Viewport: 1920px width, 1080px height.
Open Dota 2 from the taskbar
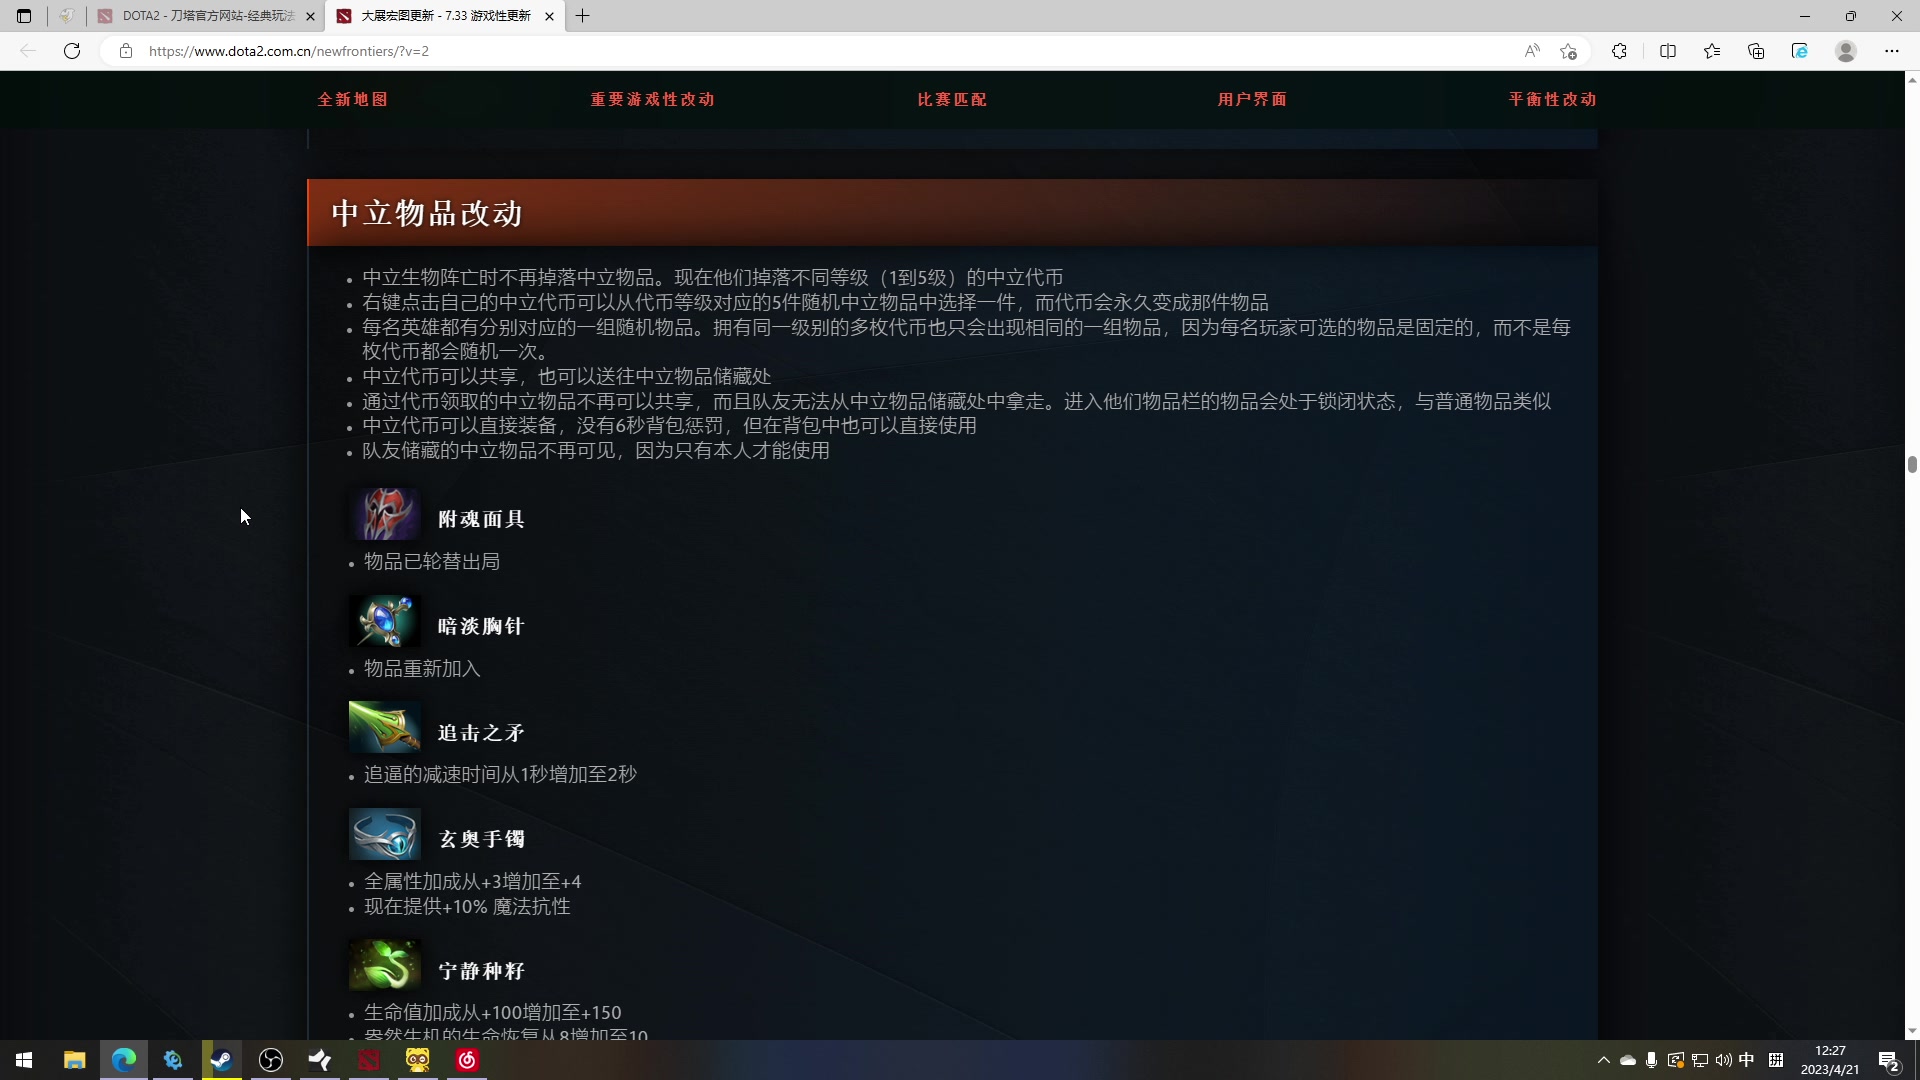(x=368, y=1062)
